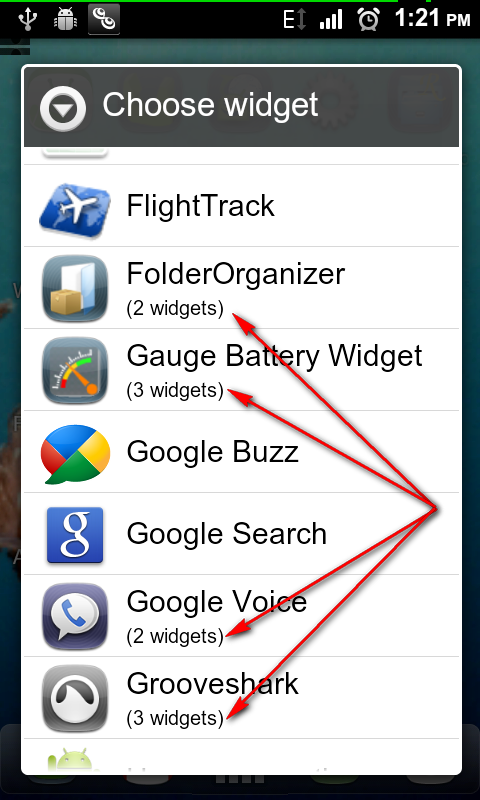Tap the Gauge Battery Widget gauge icon

tap(75, 370)
